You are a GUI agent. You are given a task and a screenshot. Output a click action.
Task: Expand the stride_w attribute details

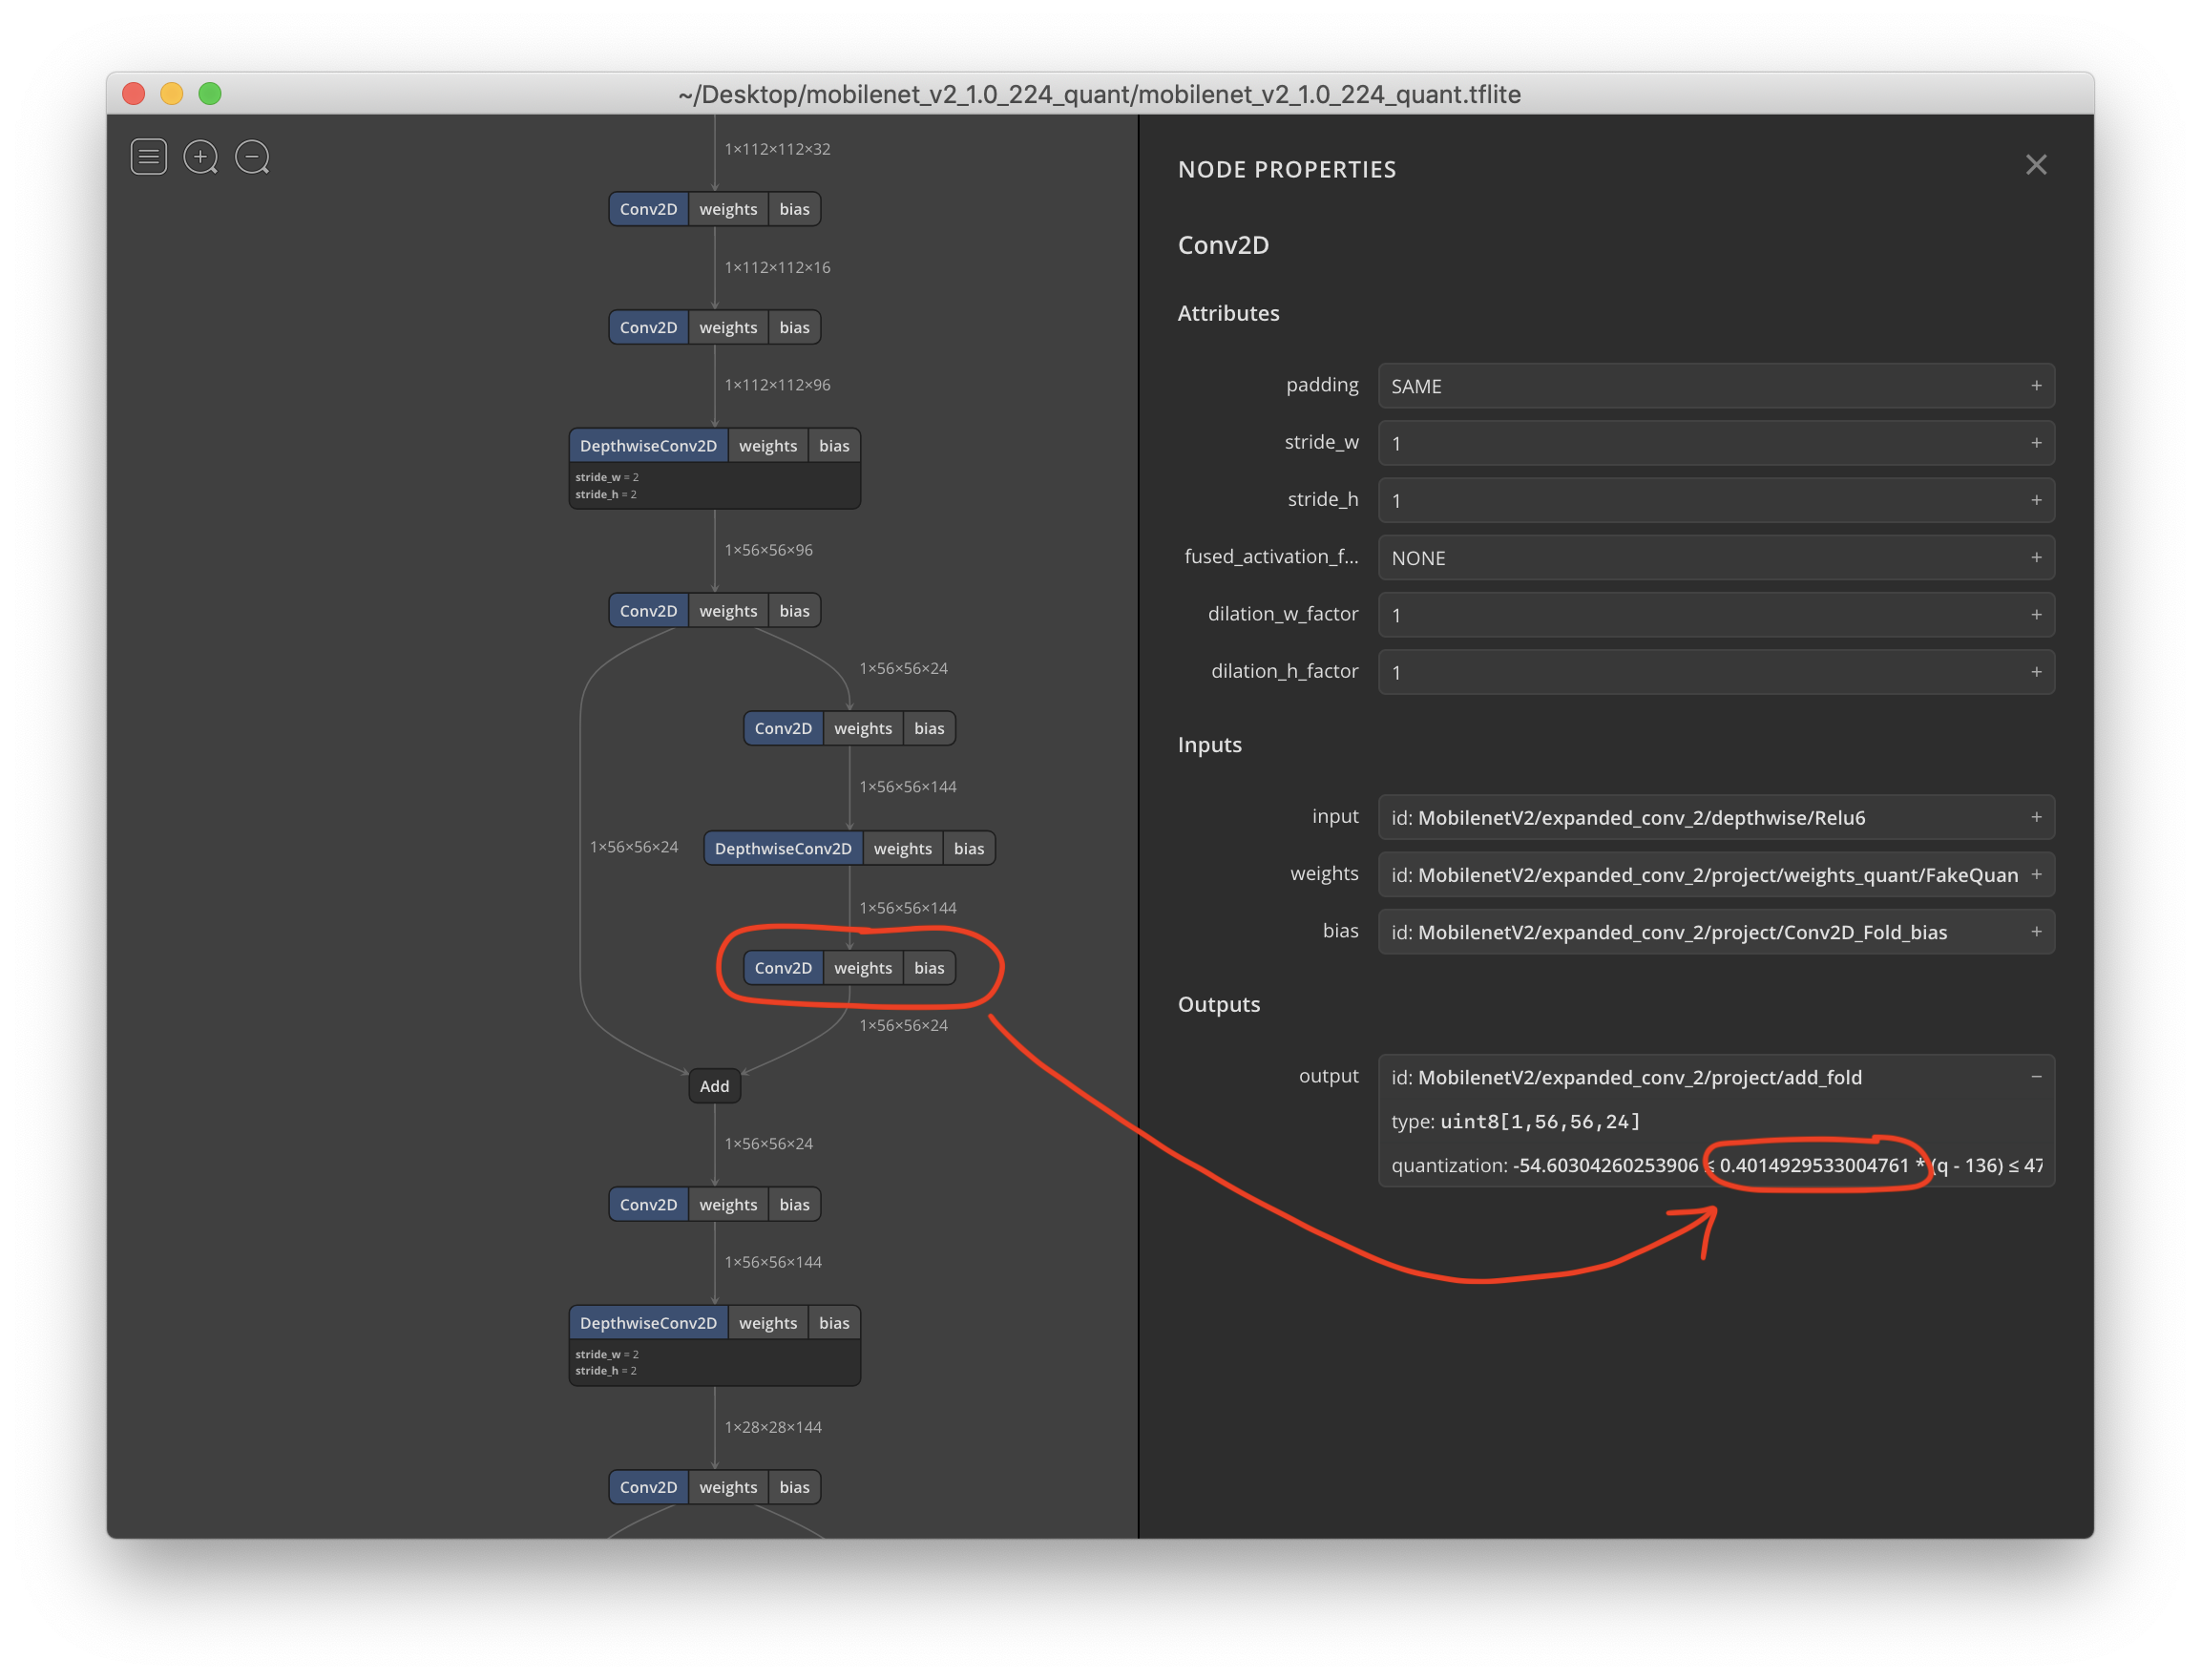tap(2035, 443)
